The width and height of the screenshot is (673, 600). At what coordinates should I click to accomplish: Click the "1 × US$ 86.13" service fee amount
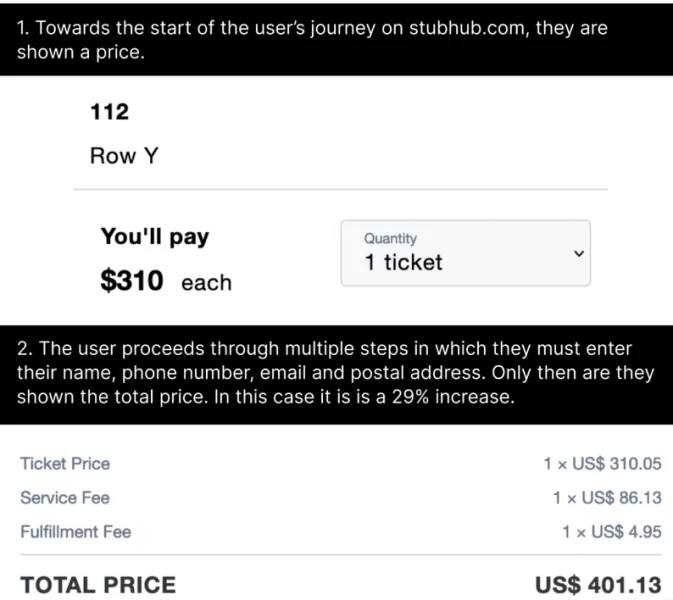coord(606,498)
